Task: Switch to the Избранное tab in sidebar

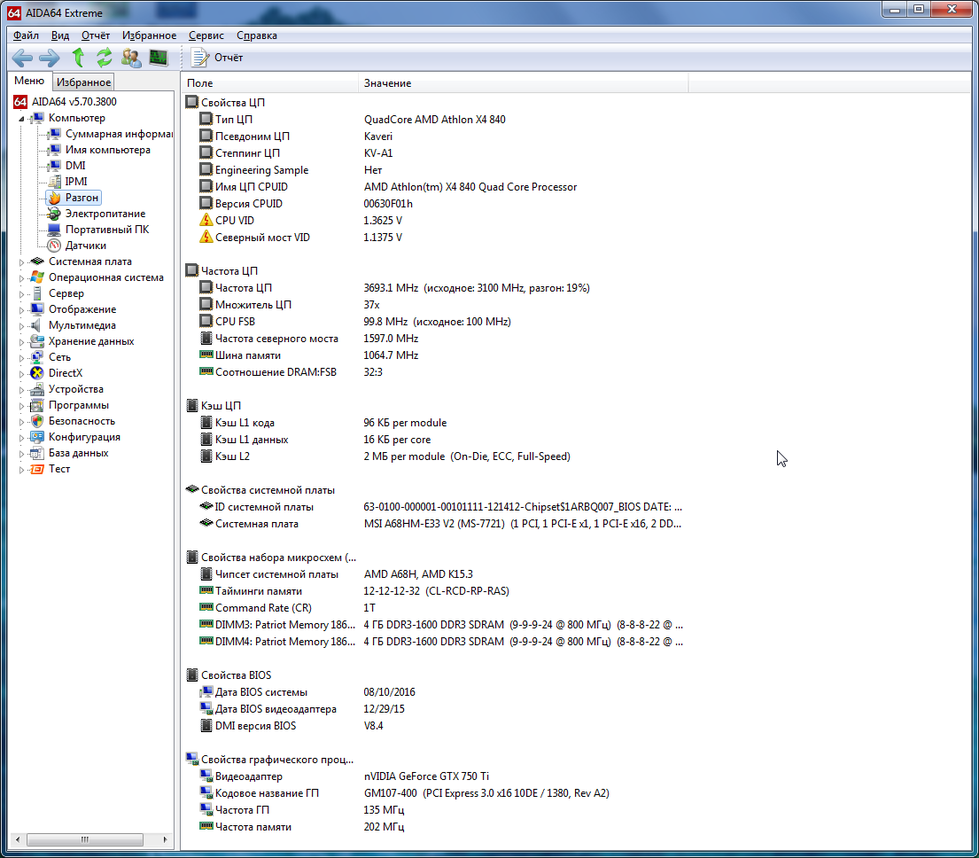Action: (84, 82)
